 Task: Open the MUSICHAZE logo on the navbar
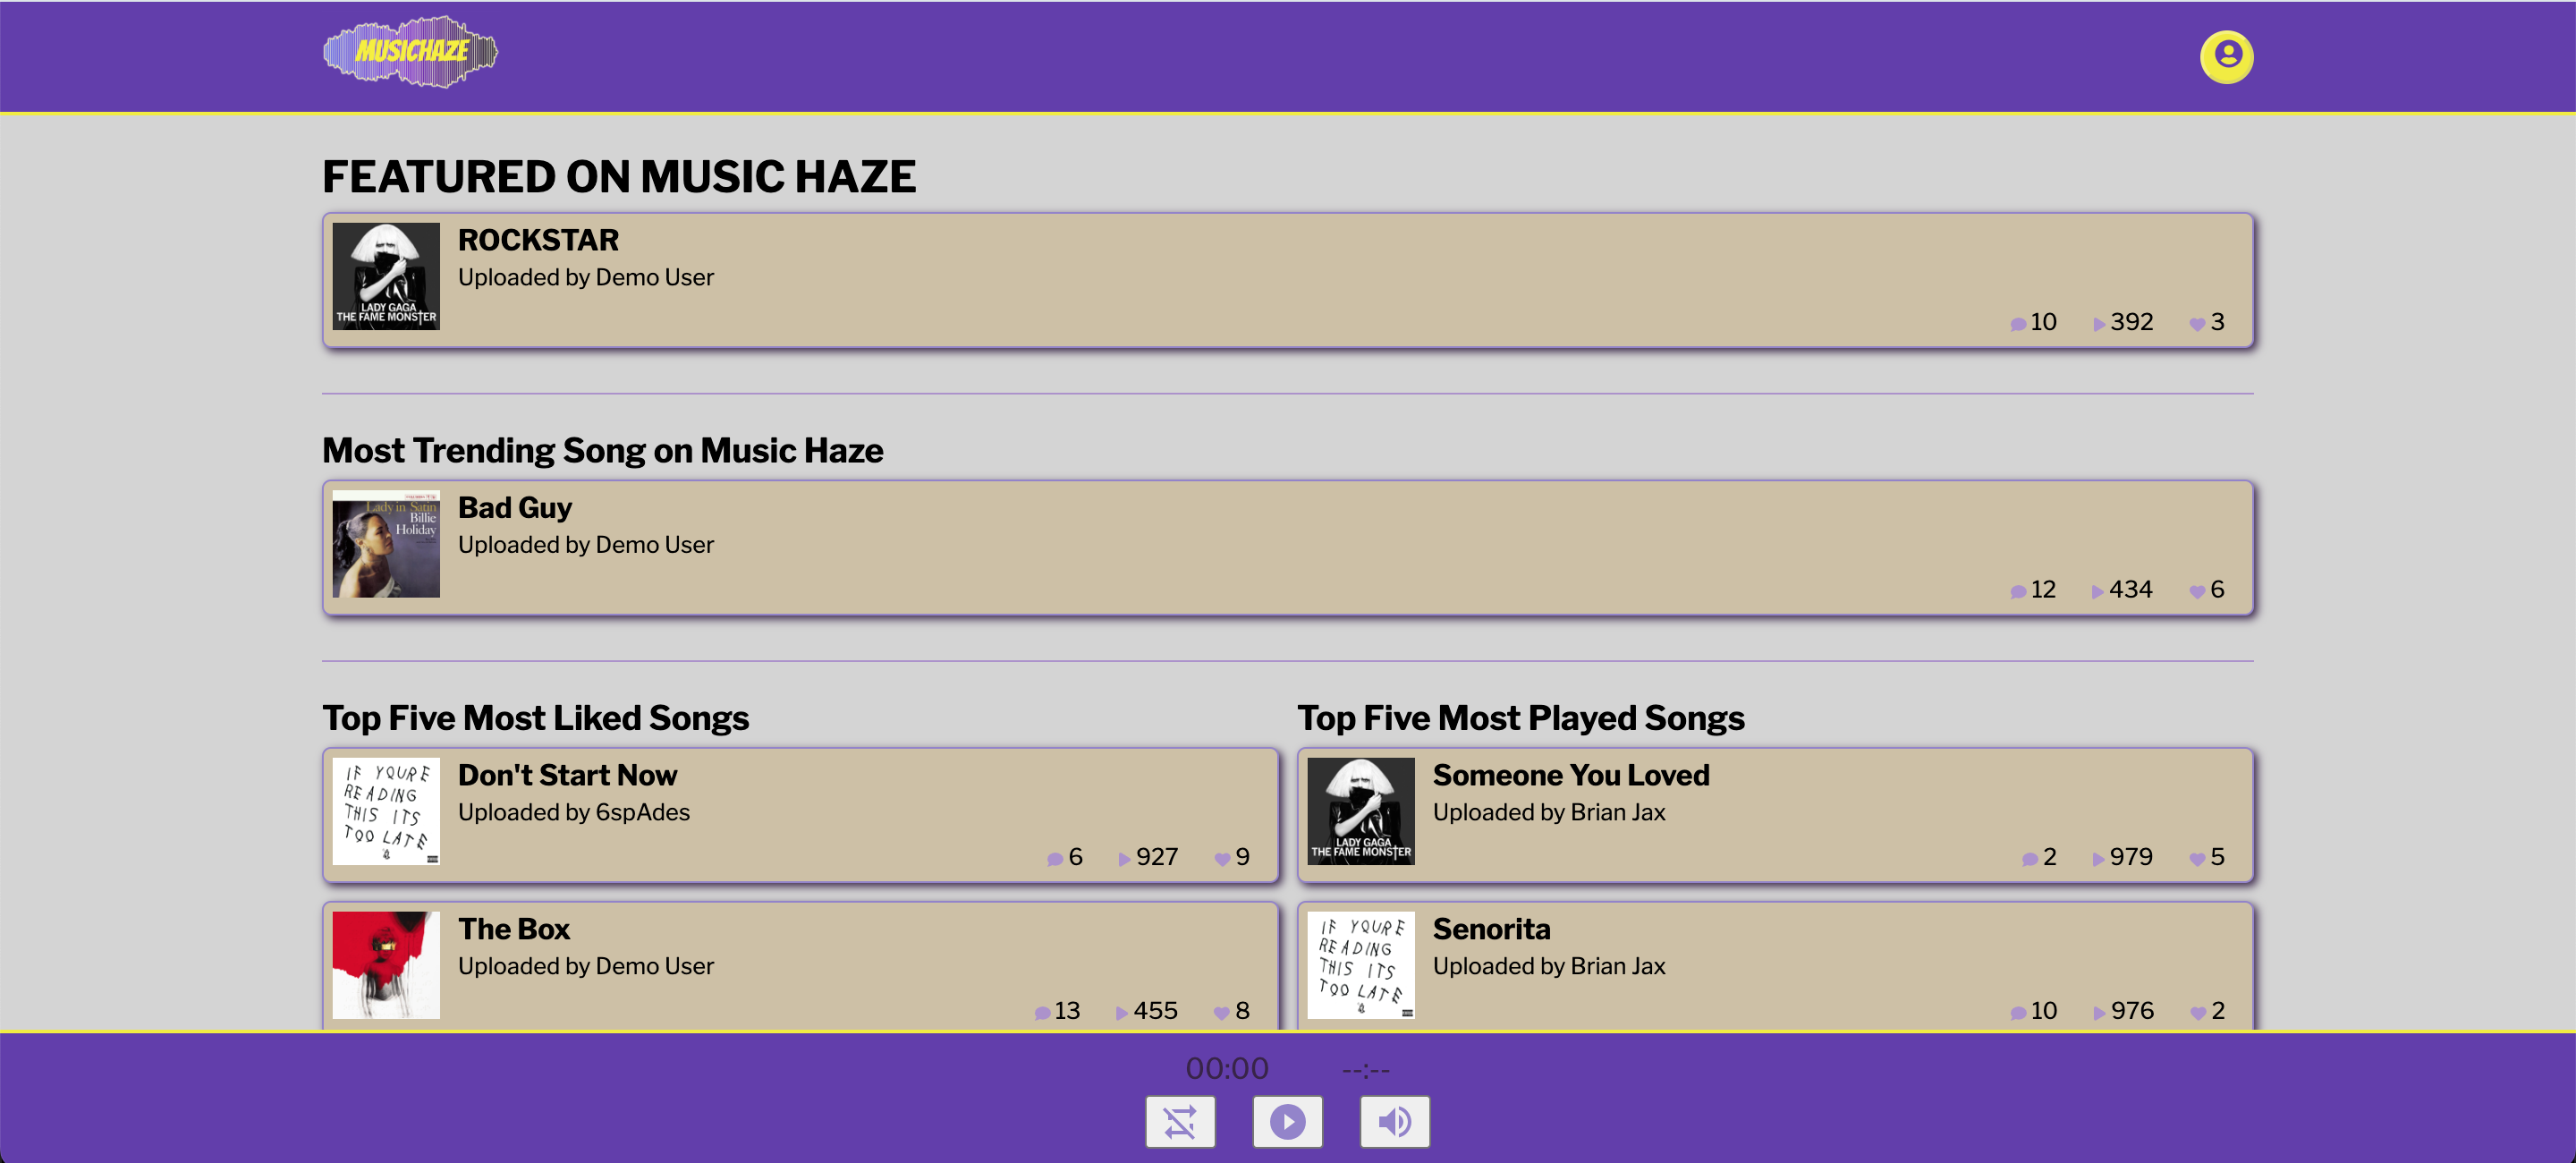coord(411,51)
